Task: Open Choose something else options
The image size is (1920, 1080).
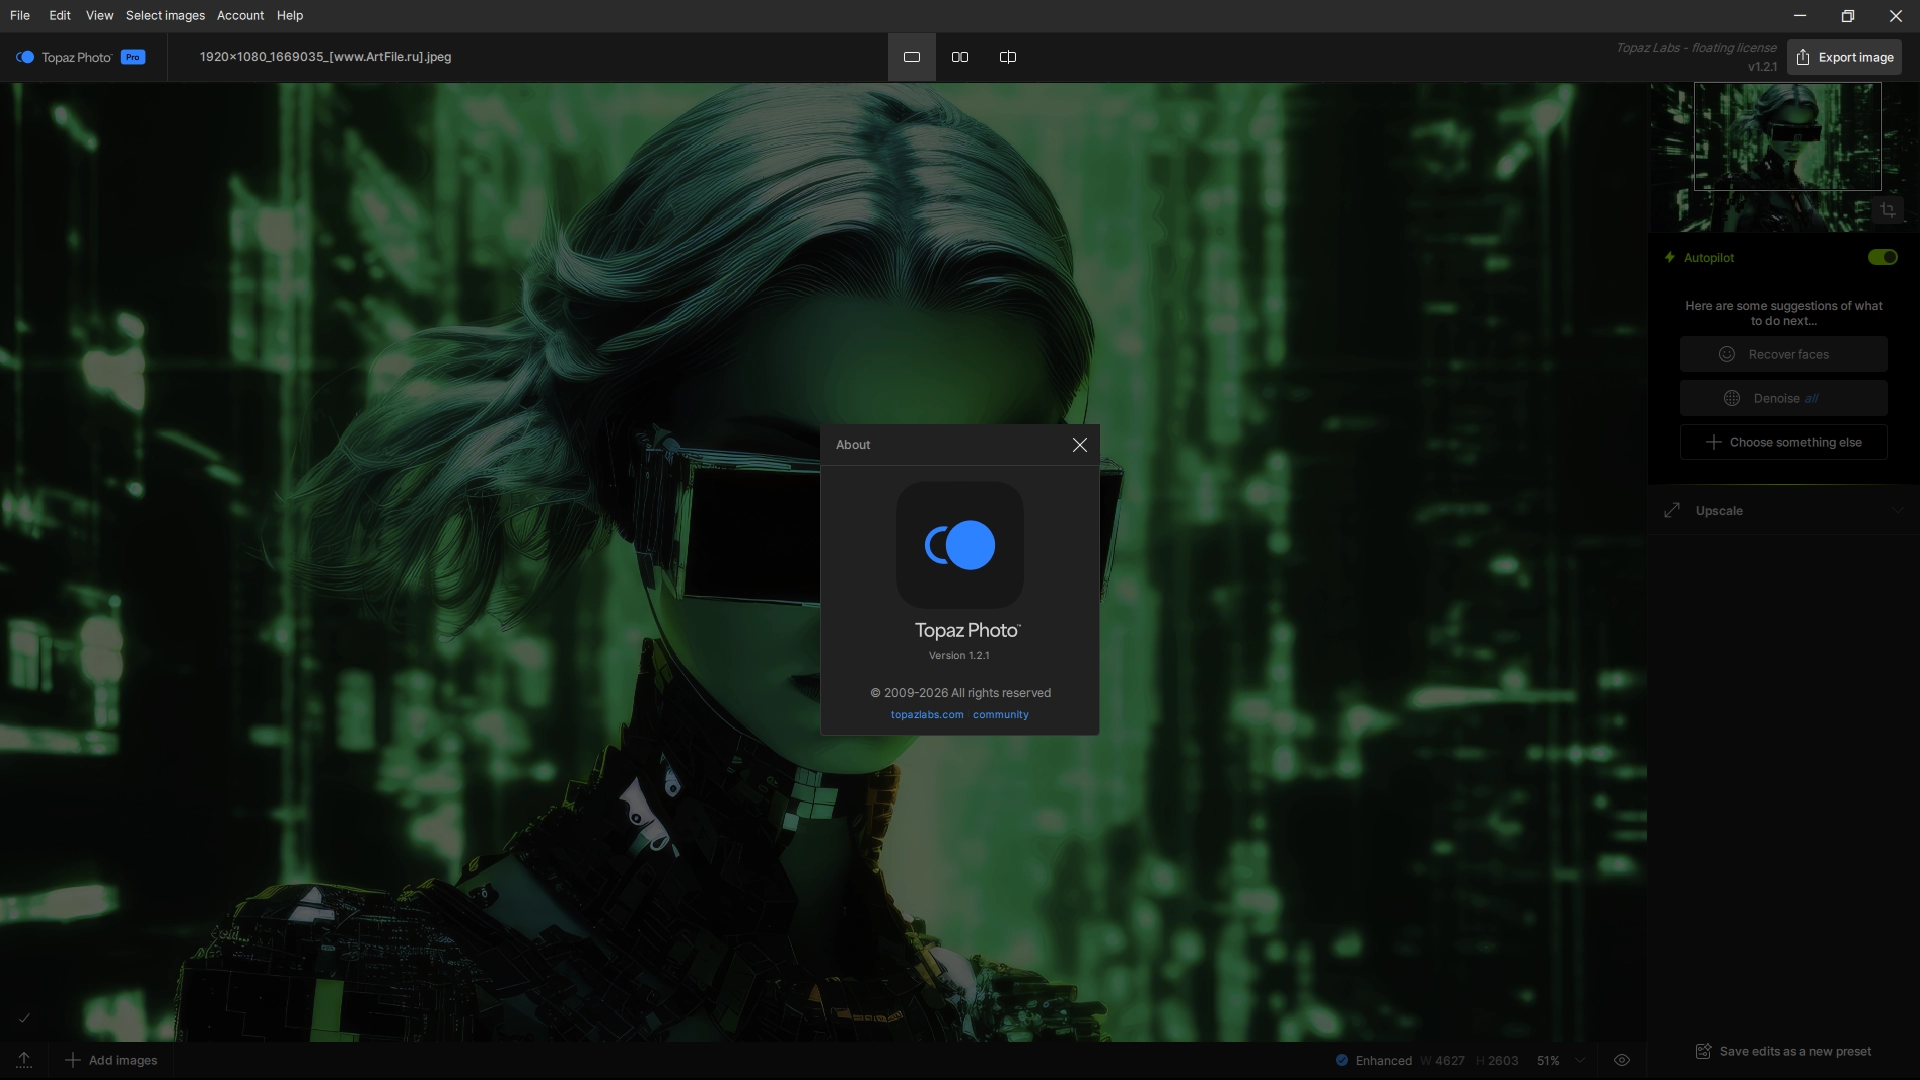Action: [1783, 442]
